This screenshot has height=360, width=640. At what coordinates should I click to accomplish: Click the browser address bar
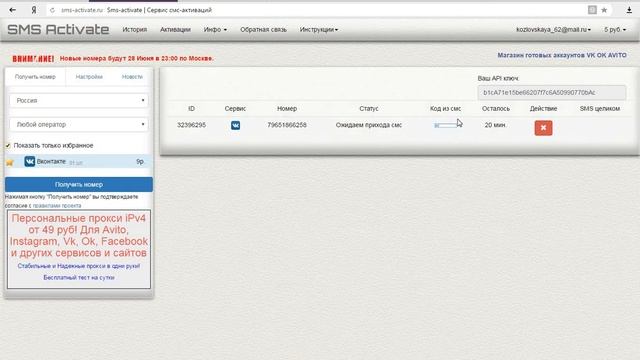(318, 10)
